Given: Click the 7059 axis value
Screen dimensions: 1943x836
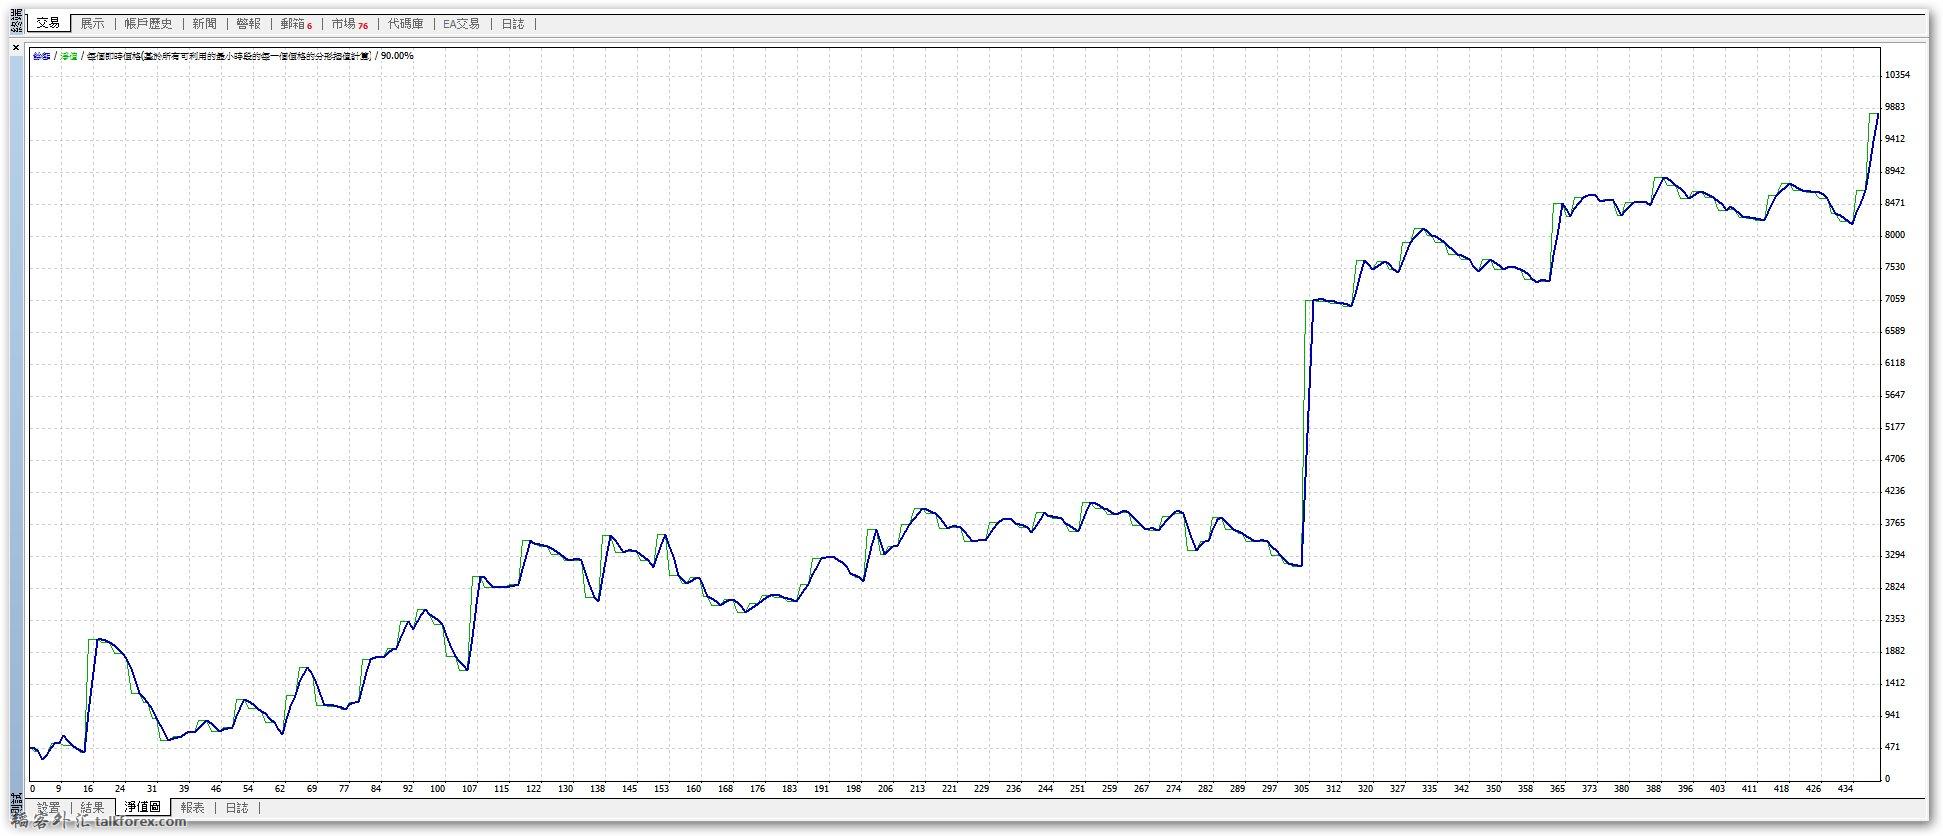Looking at the screenshot, I should coord(1895,299).
